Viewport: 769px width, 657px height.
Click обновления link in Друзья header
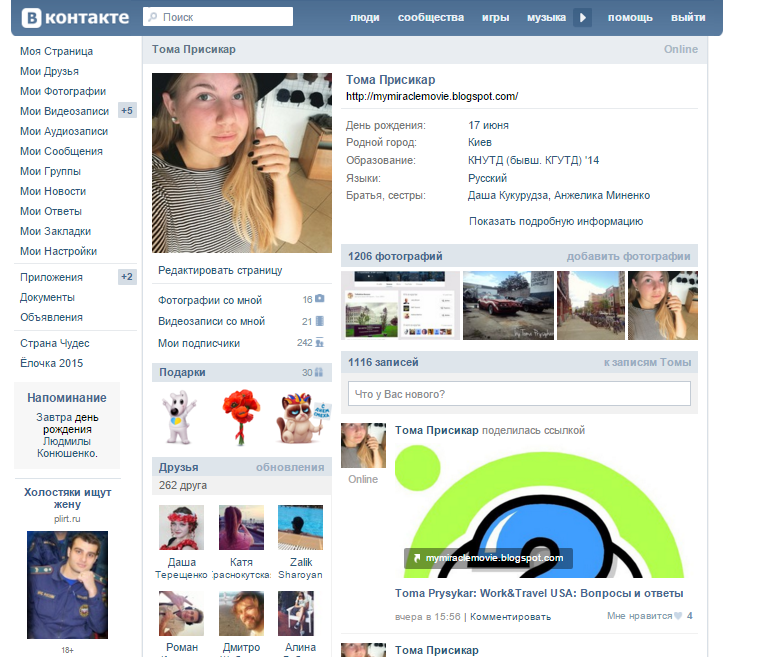290,467
